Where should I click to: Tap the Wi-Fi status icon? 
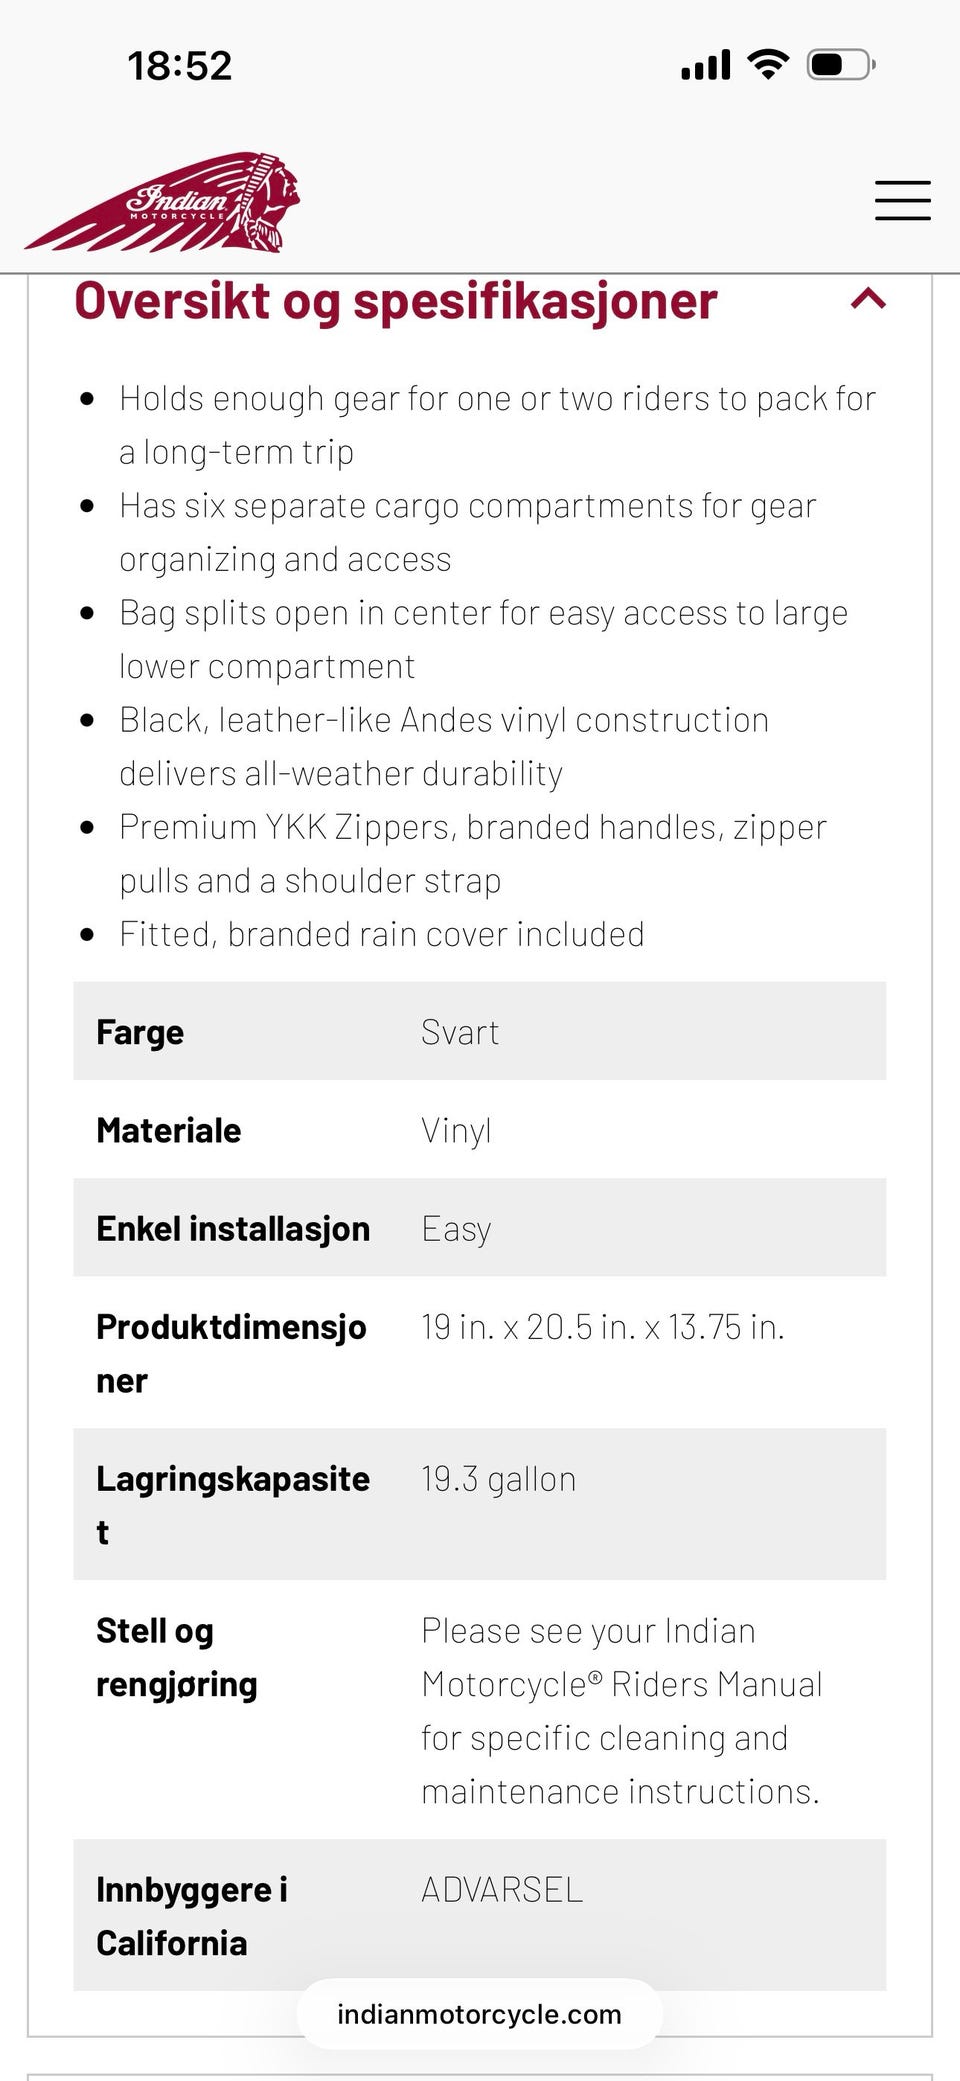pos(768,65)
